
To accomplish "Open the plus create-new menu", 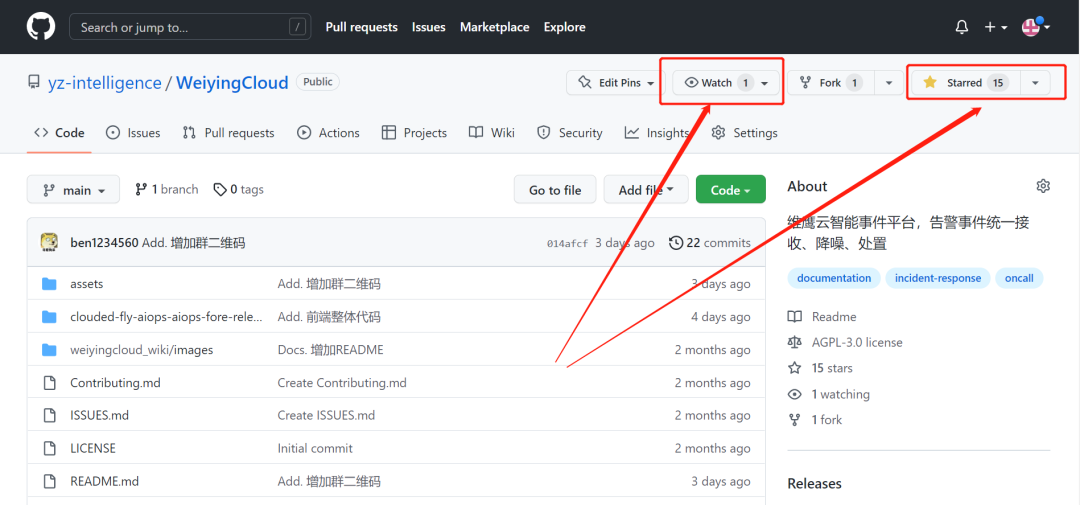I will click(996, 28).
